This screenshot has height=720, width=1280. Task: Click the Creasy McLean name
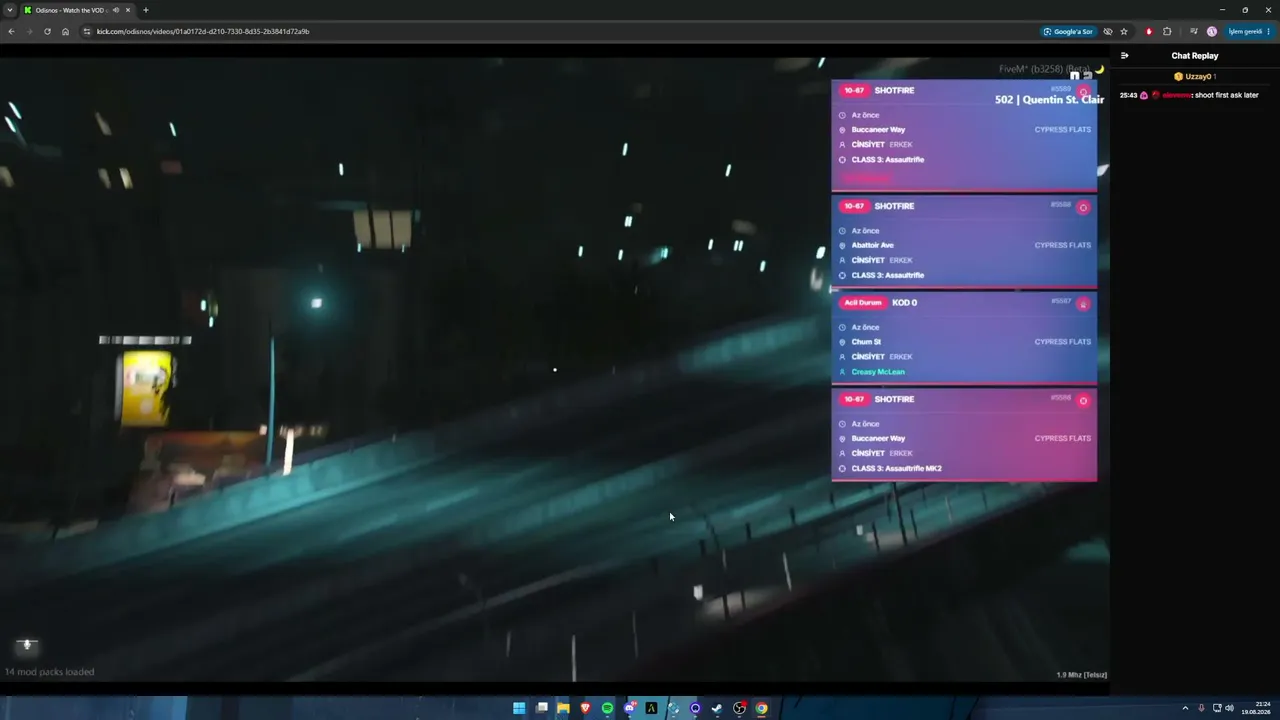(x=878, y=372)
